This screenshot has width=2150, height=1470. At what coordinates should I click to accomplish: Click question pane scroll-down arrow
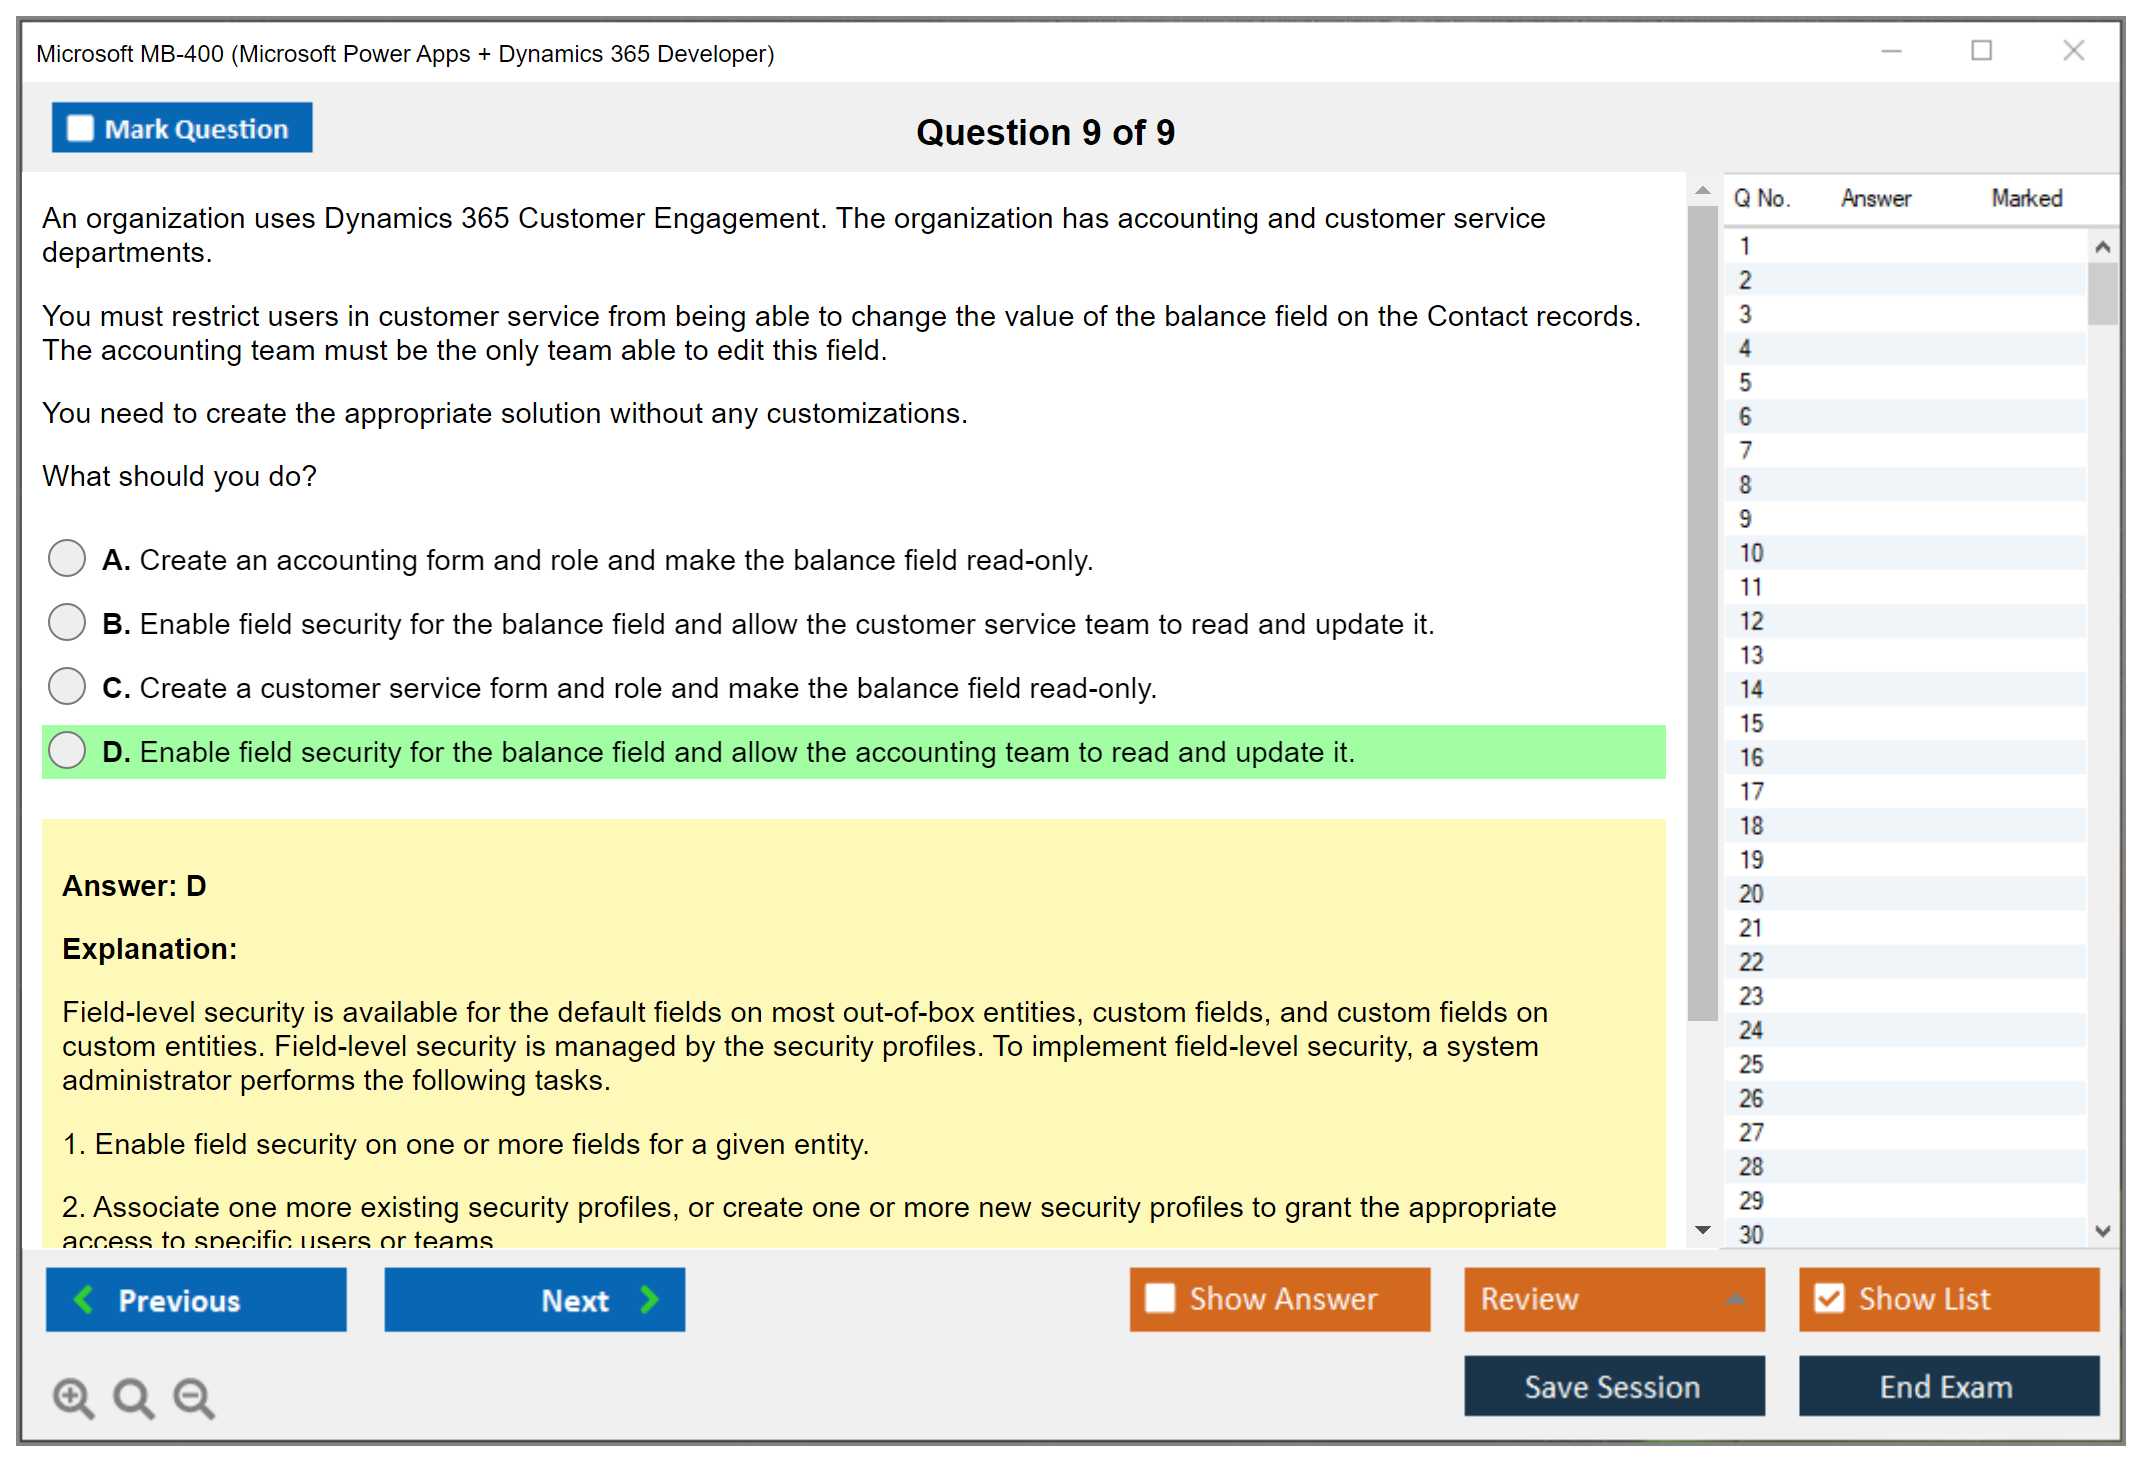click(x=1702, y=1230)
